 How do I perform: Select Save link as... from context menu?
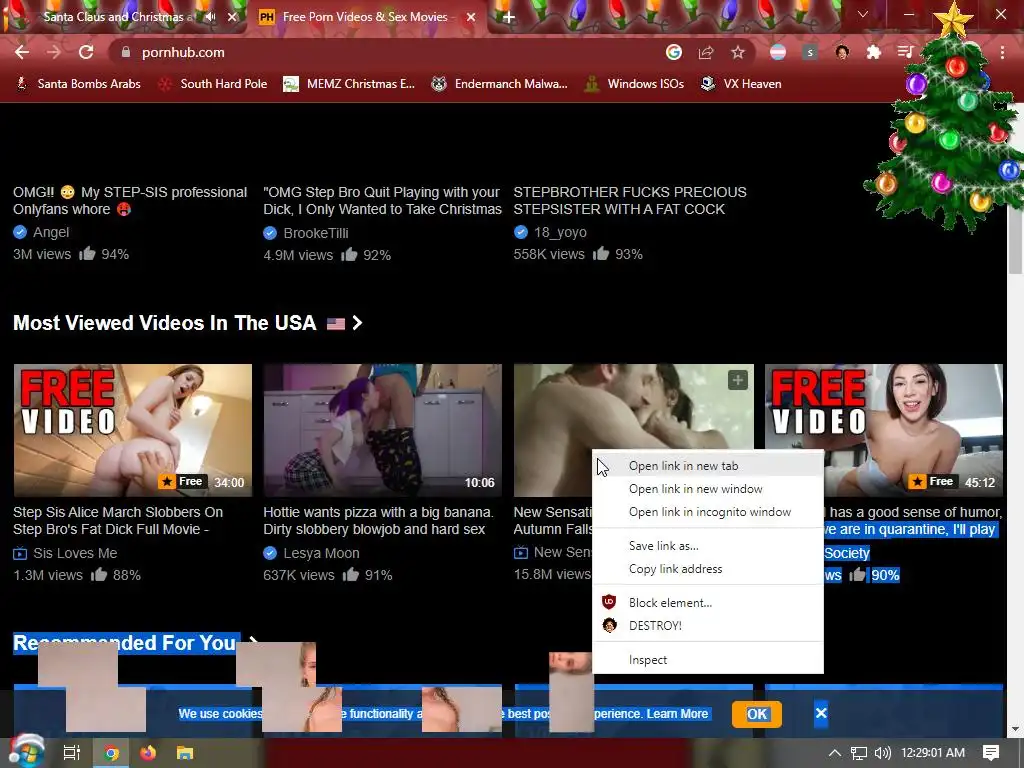[708, 546]
